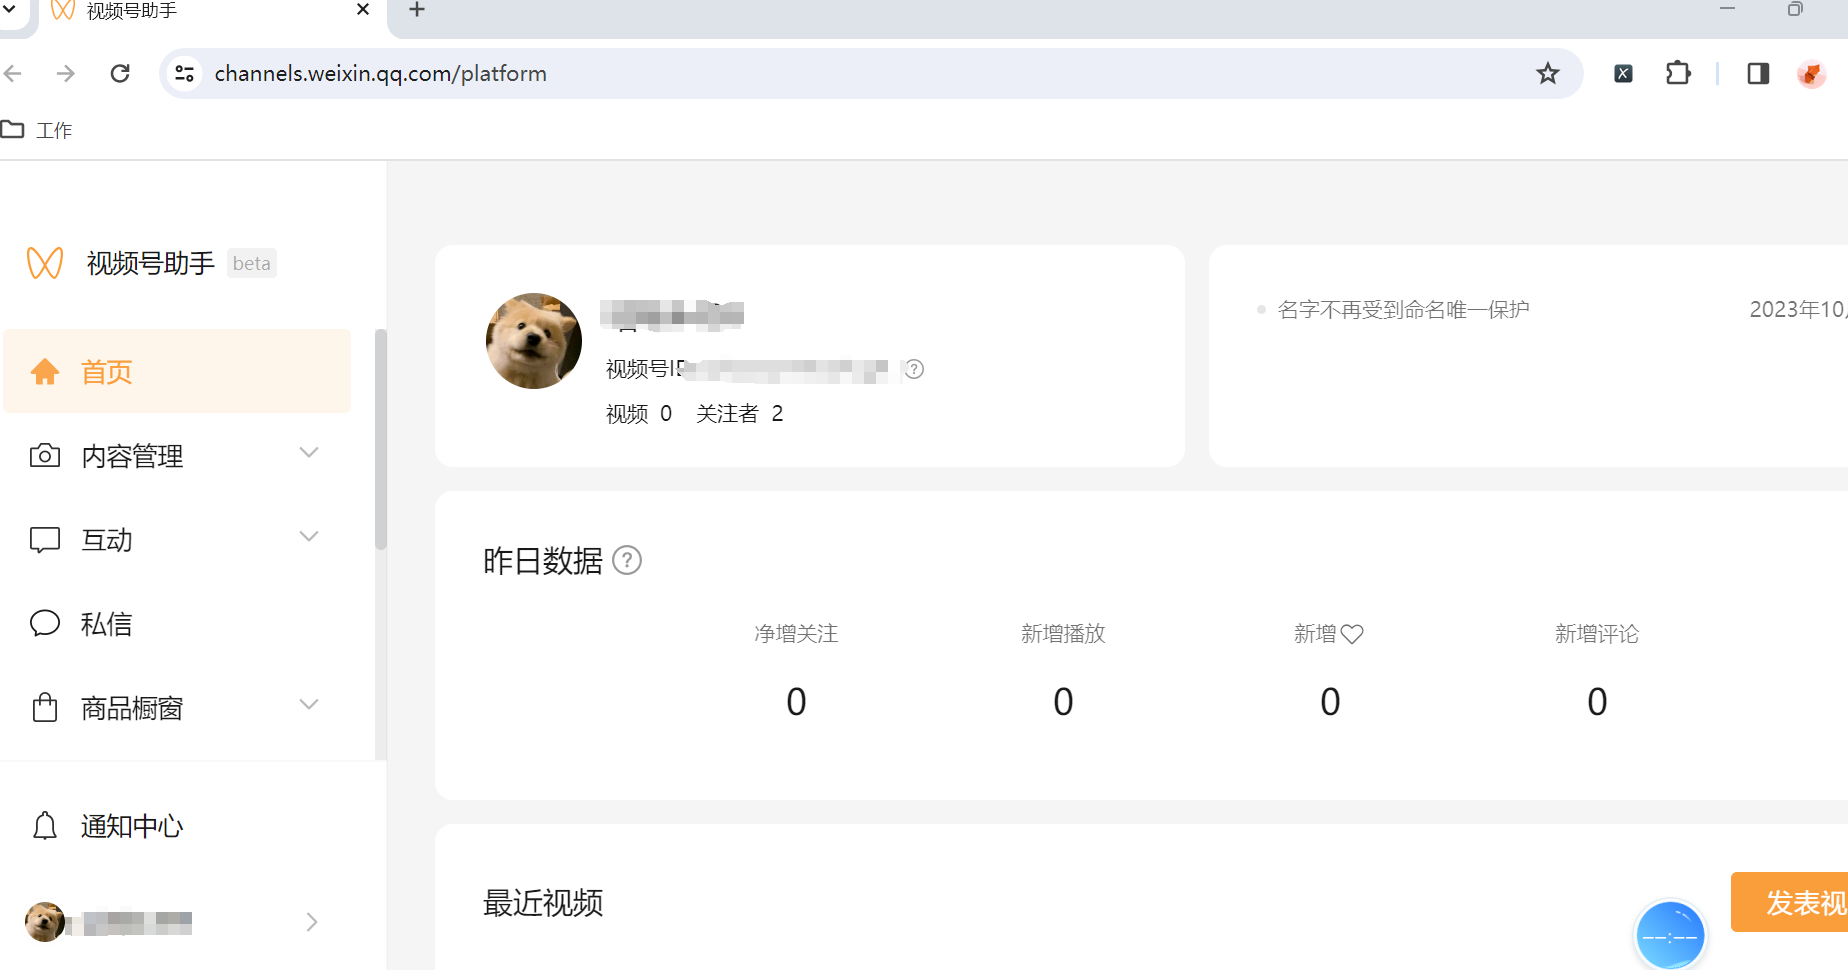Click the 净增关注 statistic value
The image size is (1848, 970).
coord(796,702)
